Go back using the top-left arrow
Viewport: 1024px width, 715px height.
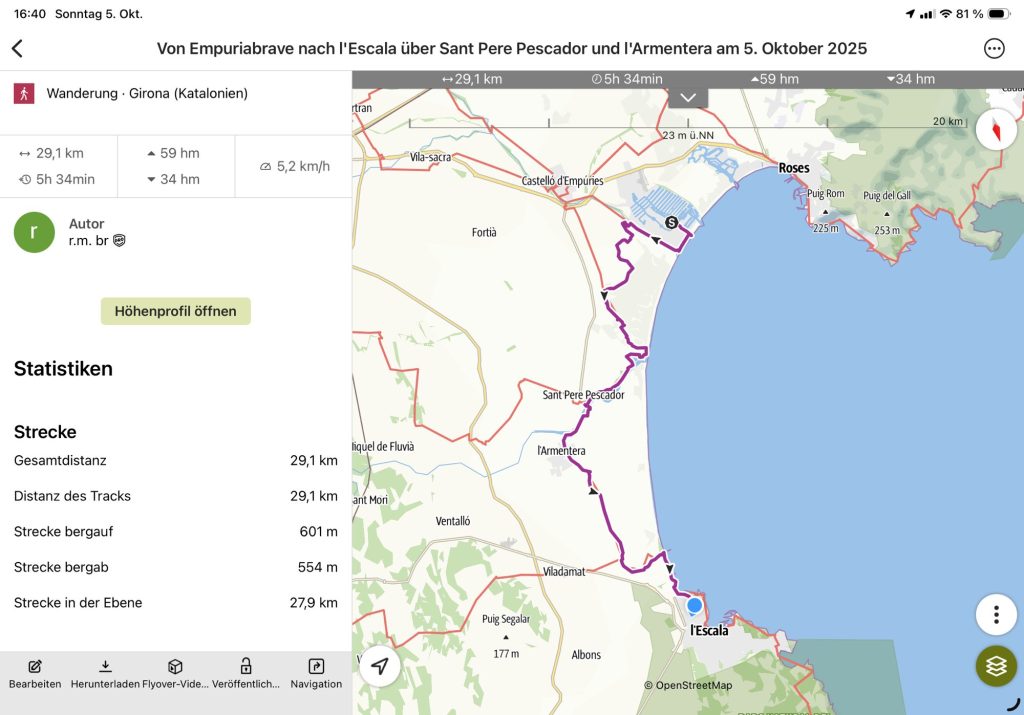tap(17, 48)
